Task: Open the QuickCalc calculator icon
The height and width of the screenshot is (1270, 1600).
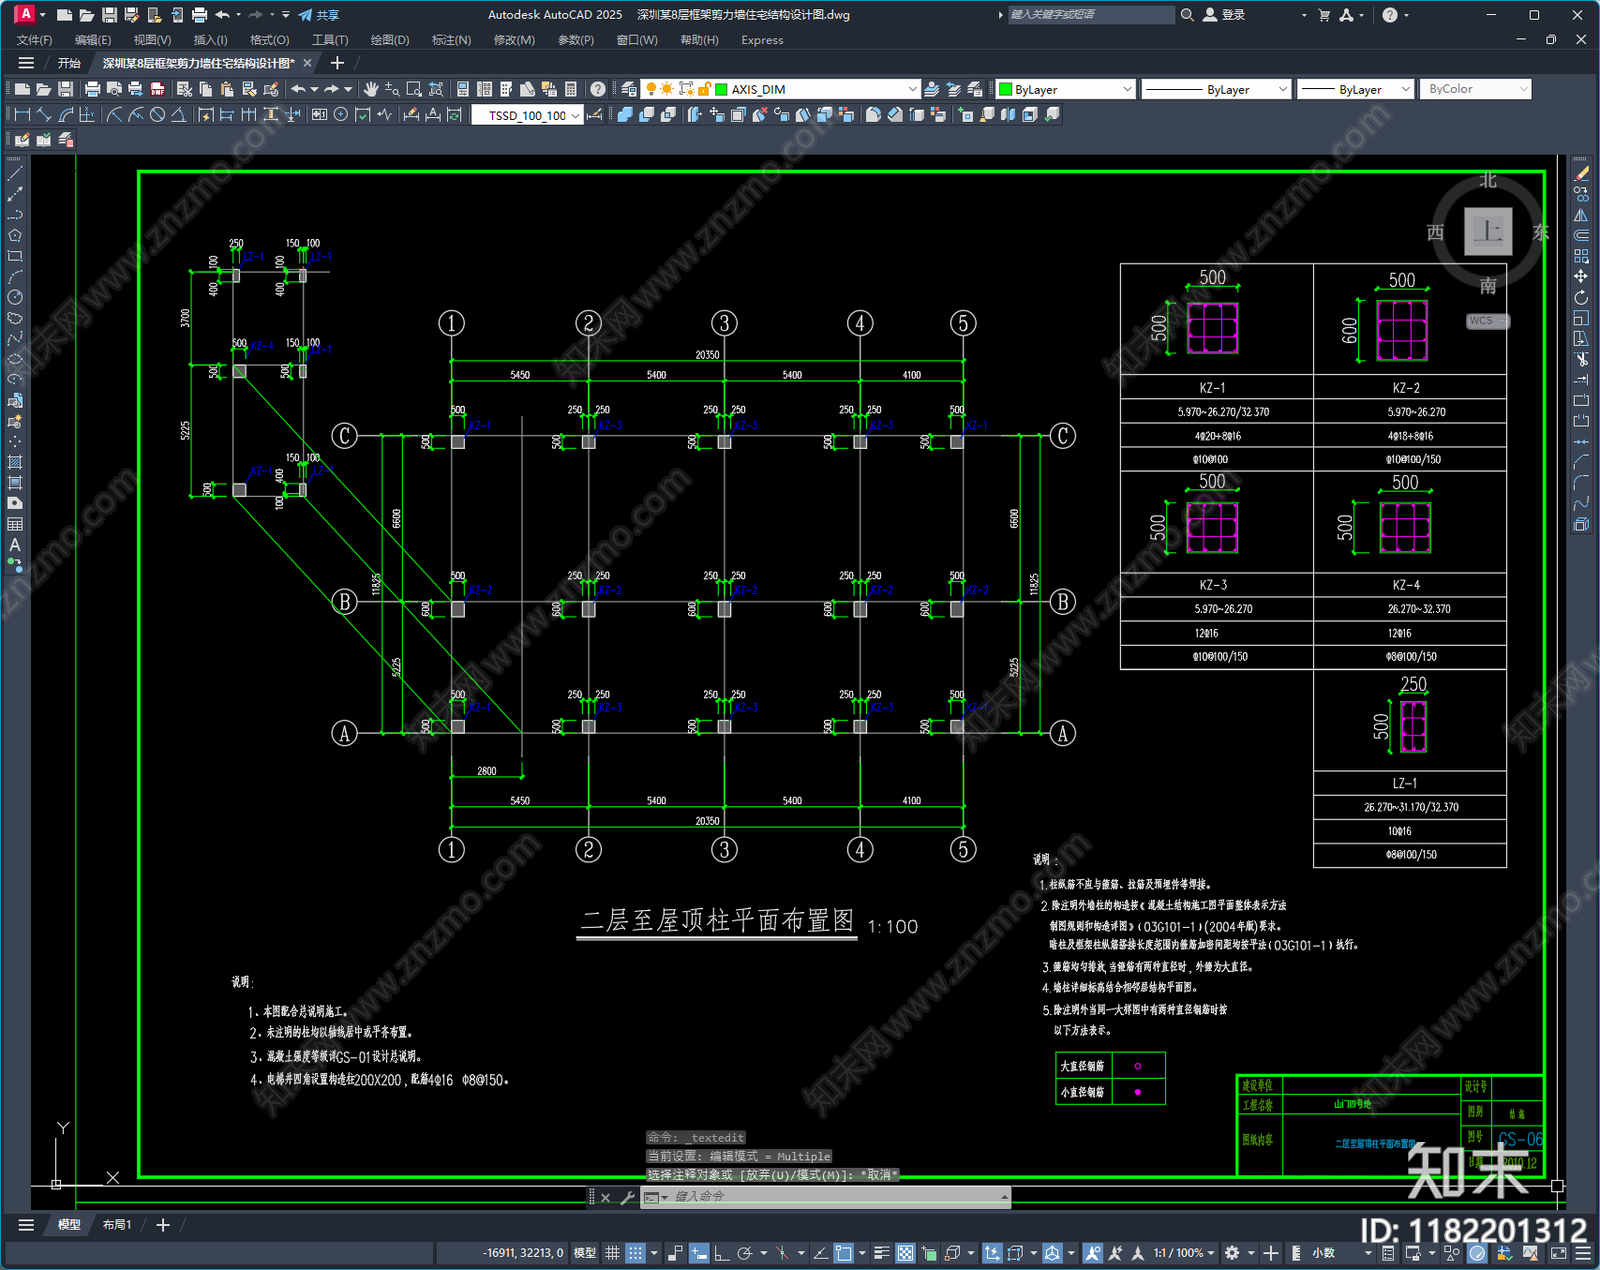Action: tap(571, 89)
